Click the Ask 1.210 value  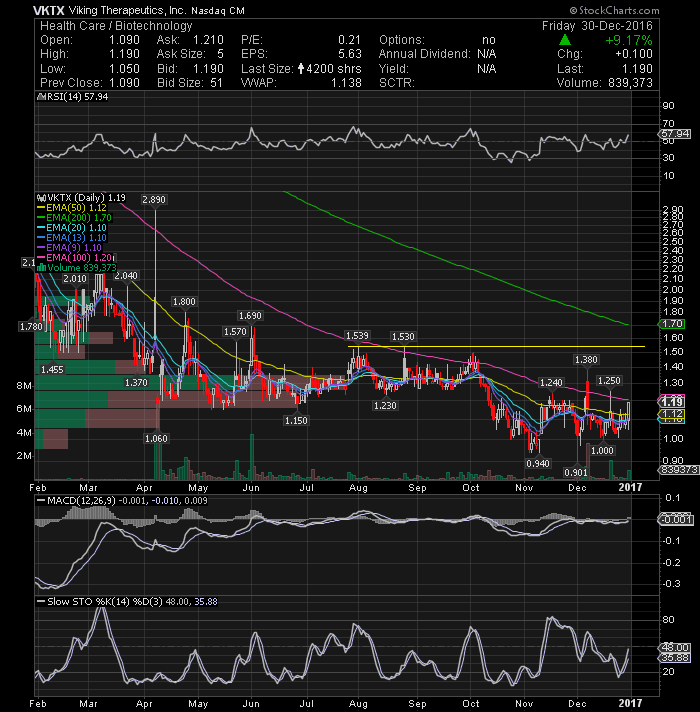coord(208,40)
